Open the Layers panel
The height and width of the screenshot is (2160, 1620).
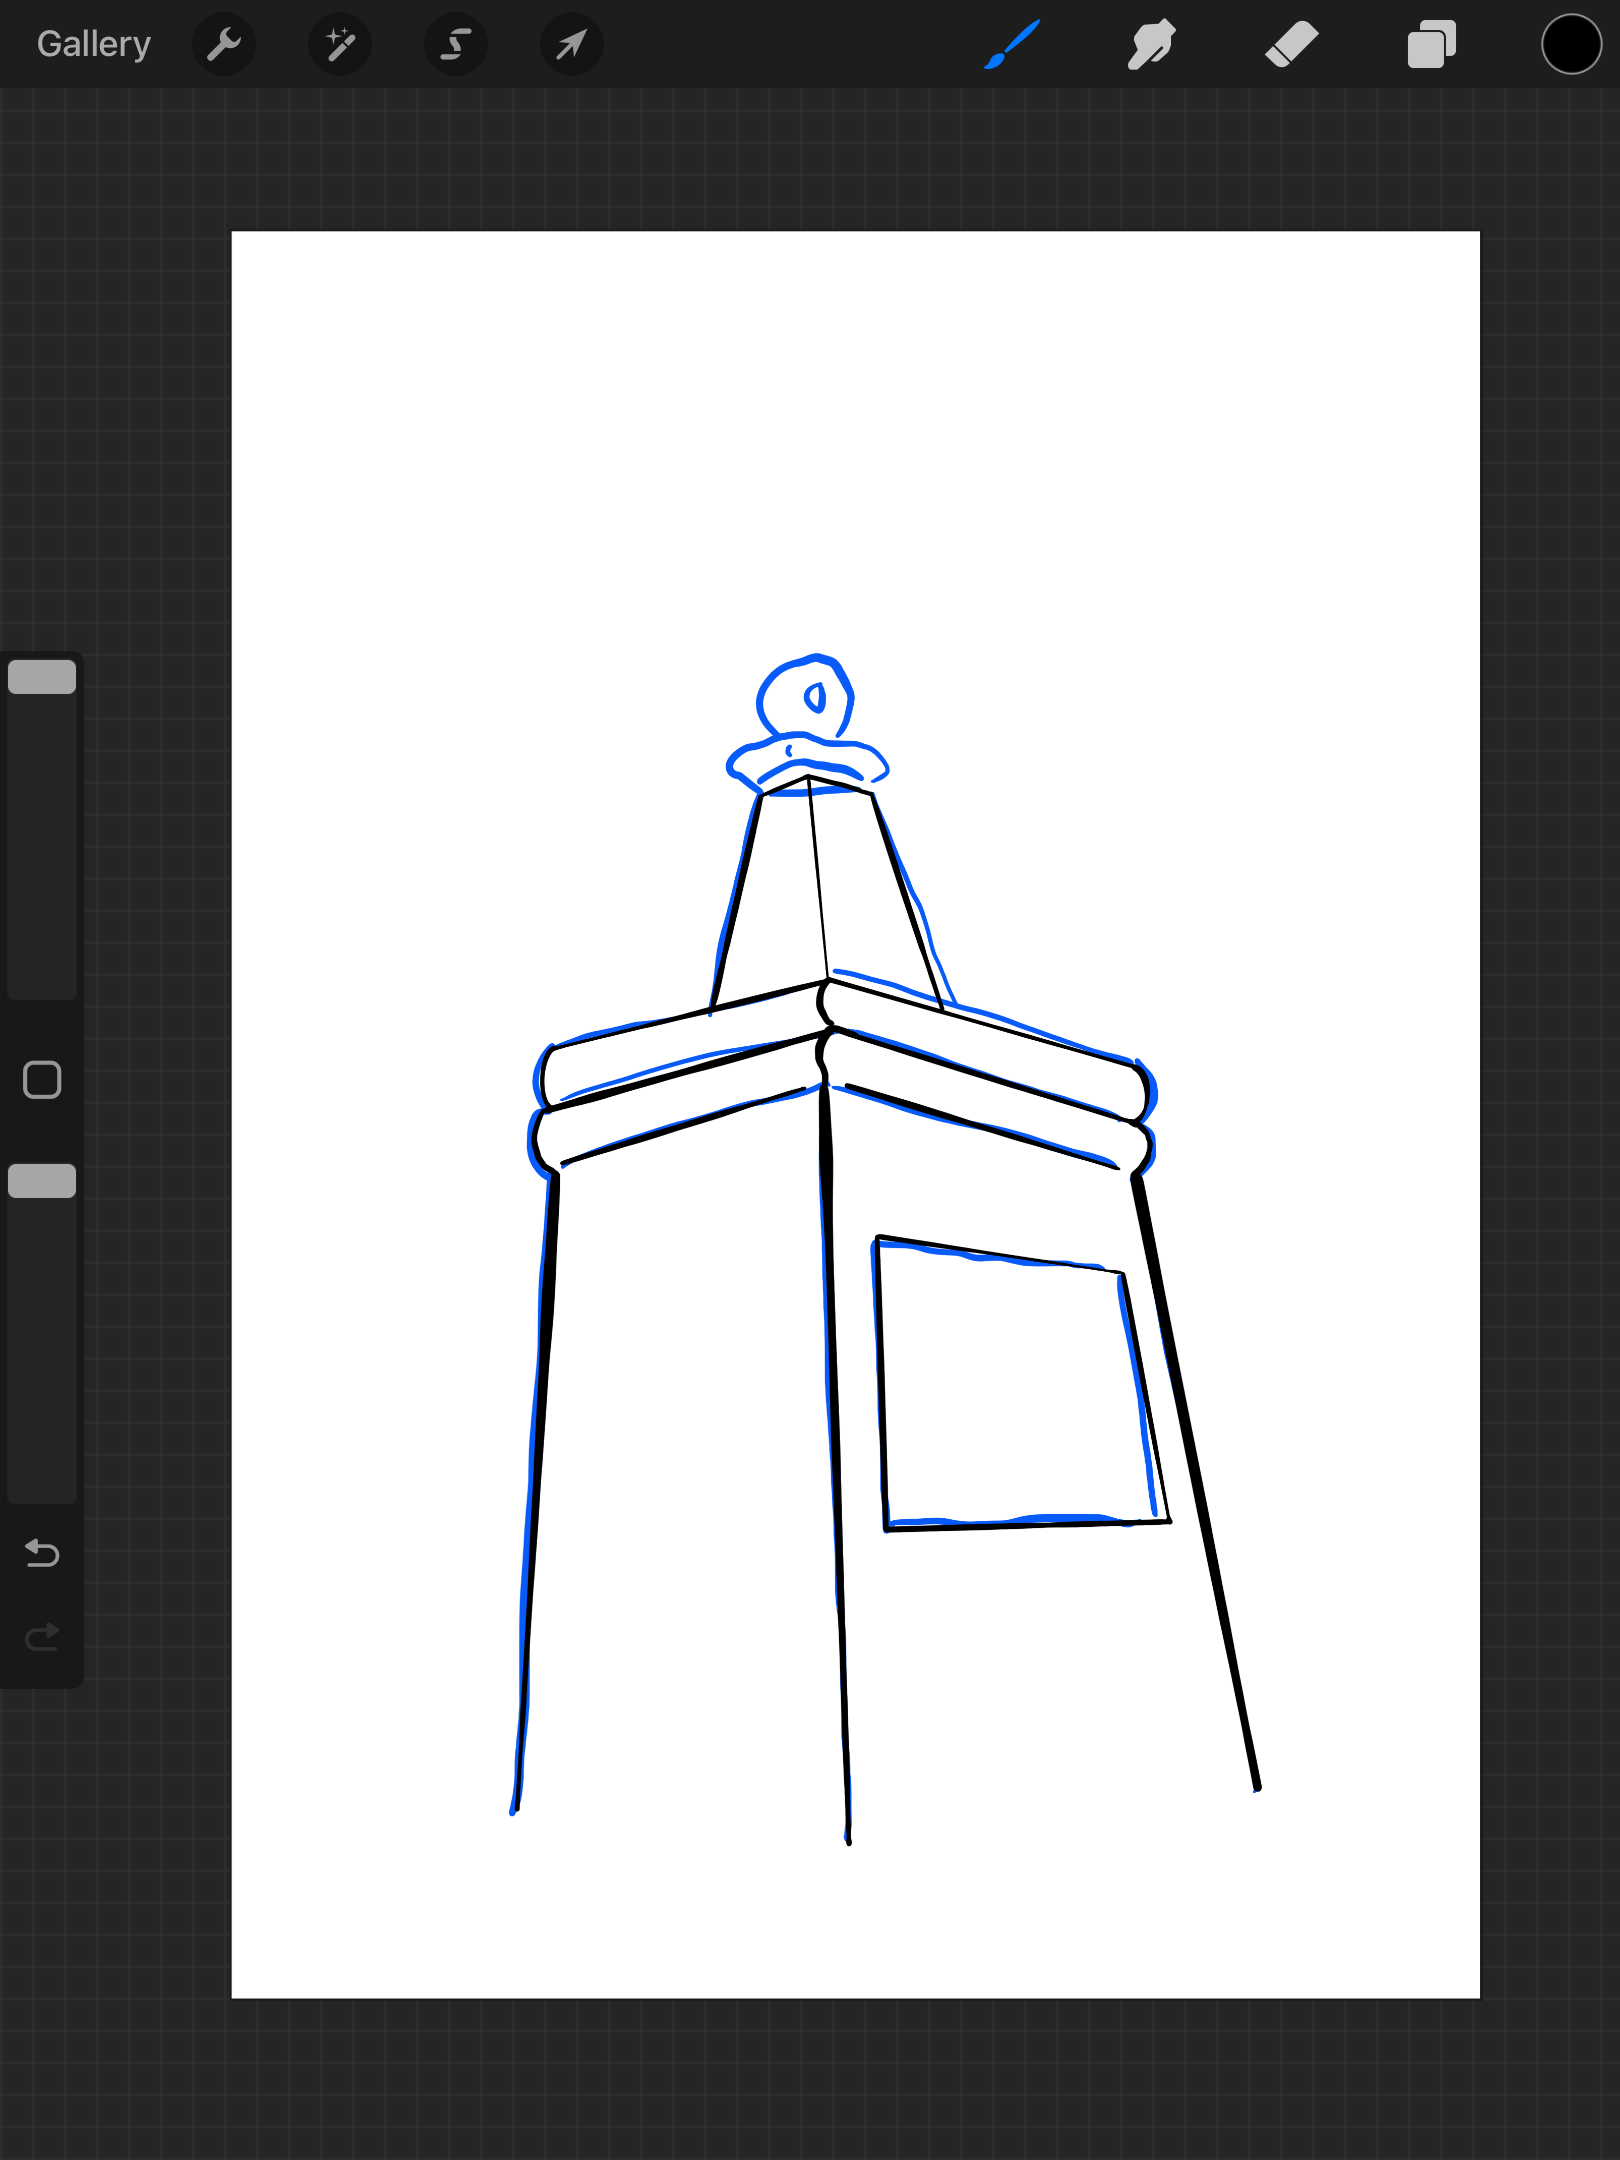(x=1431, y=44)
